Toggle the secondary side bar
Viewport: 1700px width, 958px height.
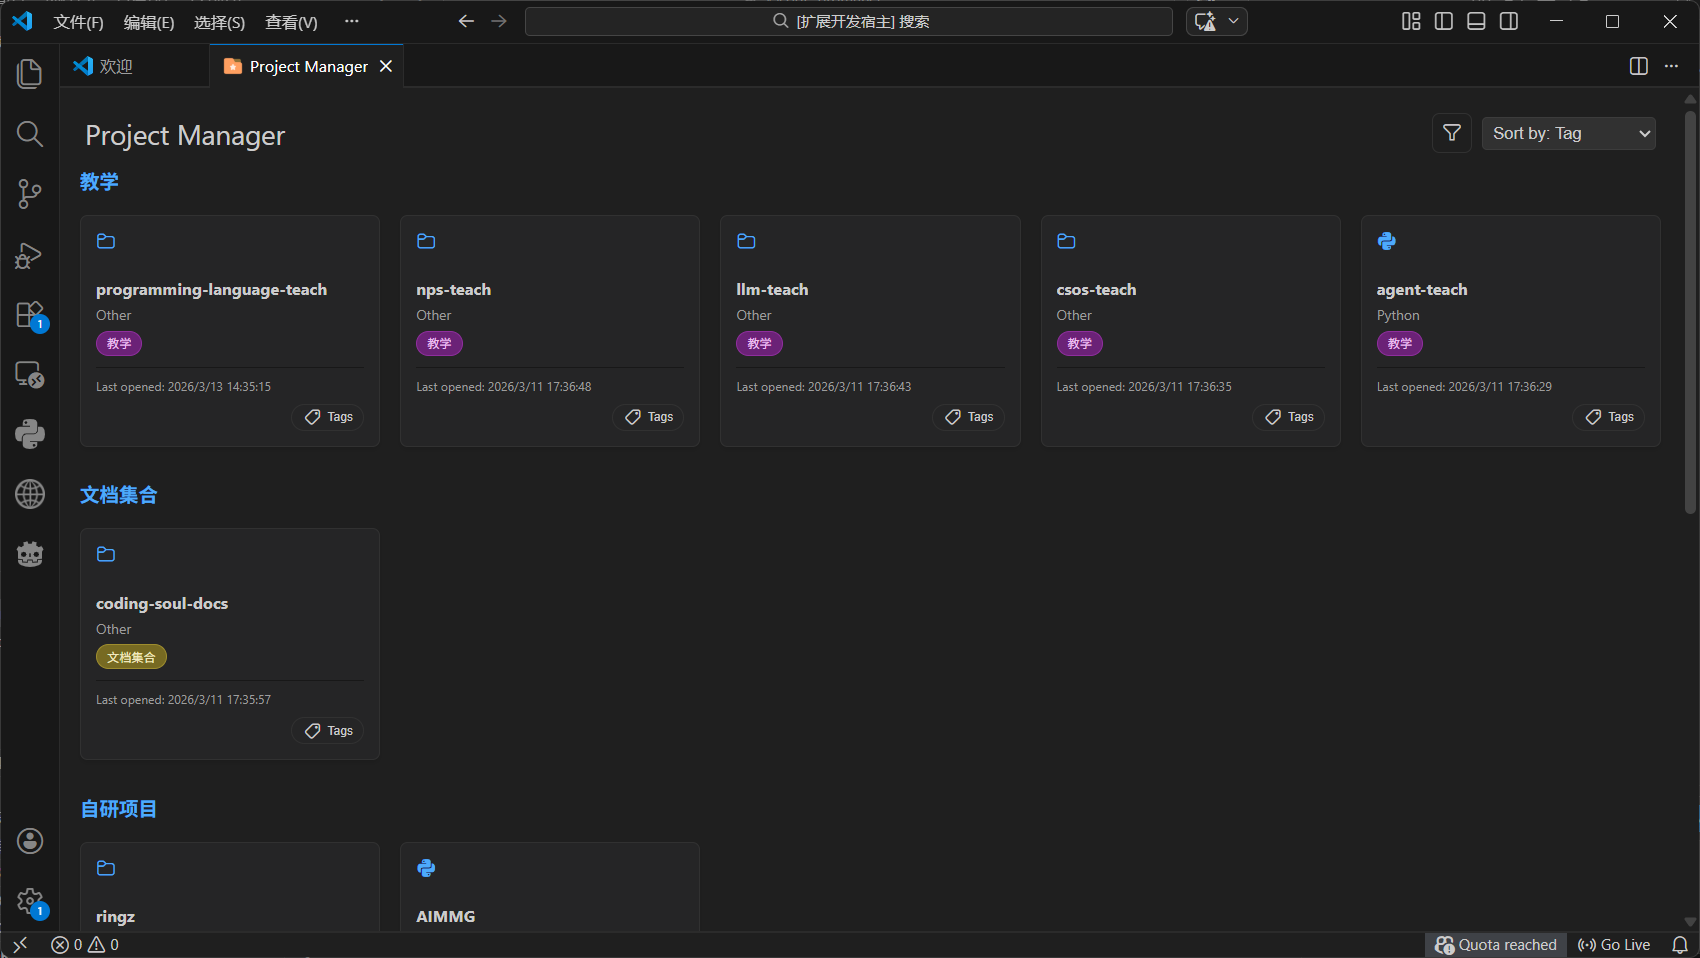tap(1509, 21)
